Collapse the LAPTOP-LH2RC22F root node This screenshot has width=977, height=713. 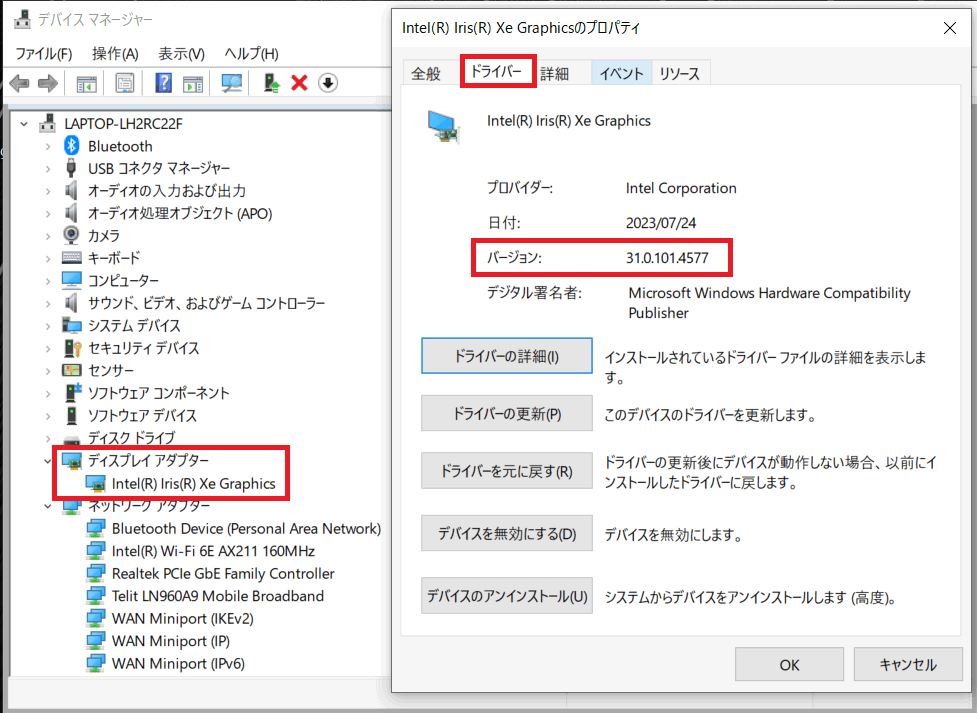click(24, 124)
